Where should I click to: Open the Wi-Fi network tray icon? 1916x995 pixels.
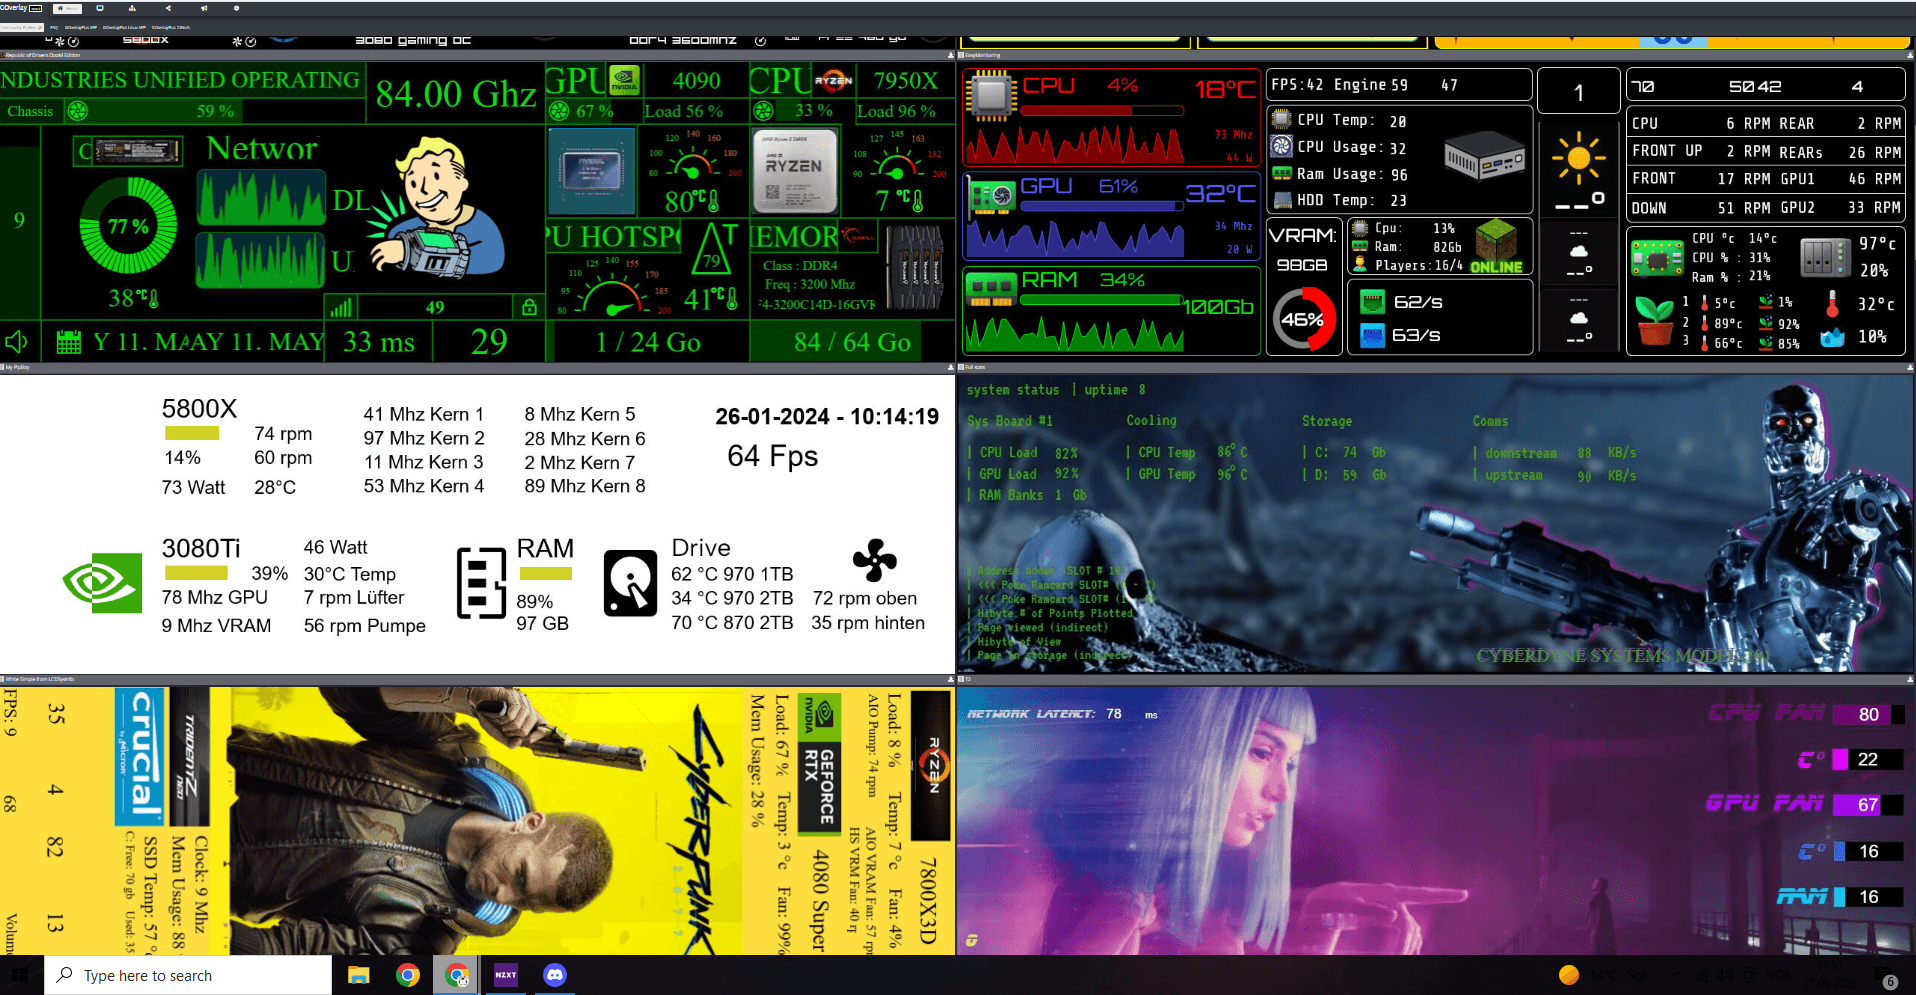(x=1702, y=975)
